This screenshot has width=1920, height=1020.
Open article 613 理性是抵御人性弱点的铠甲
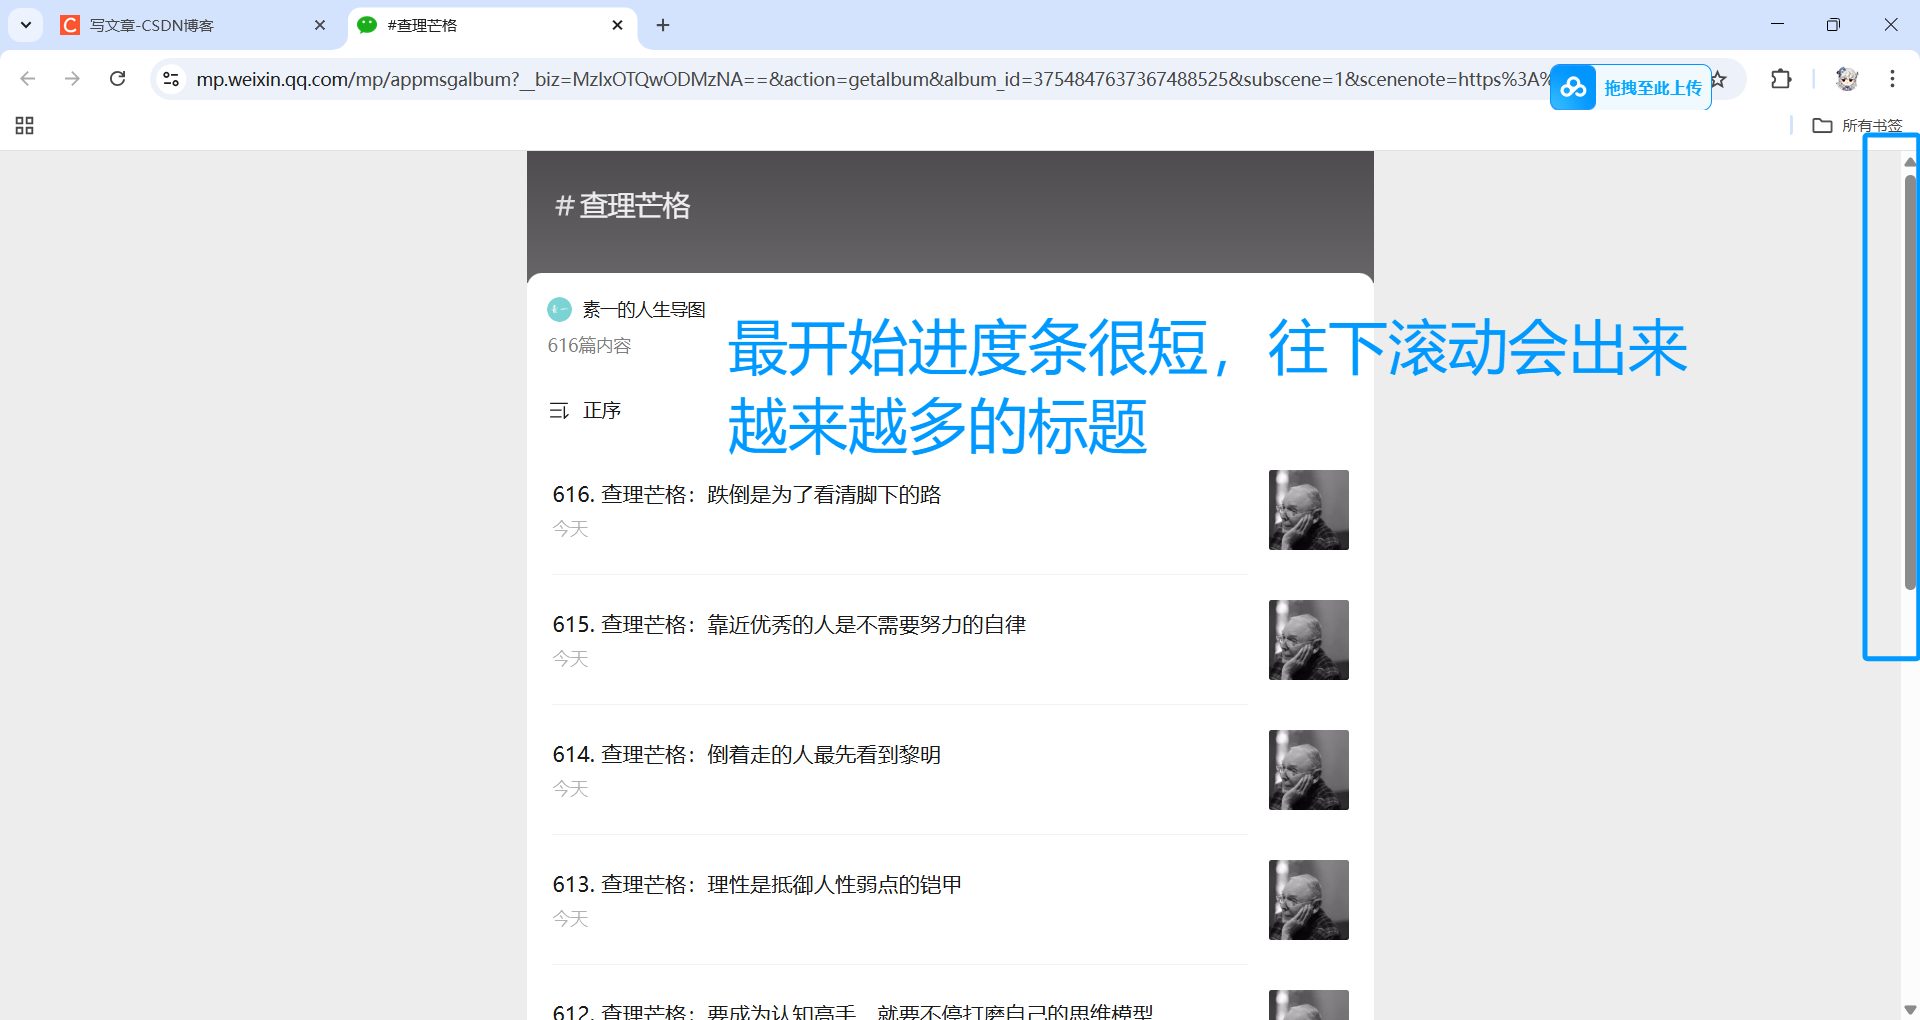[x=757, y=885]
